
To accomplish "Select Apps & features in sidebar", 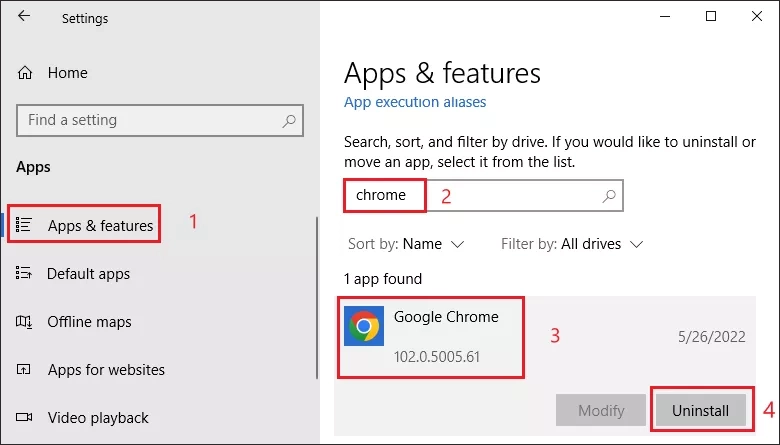I will tap(85, 225).
